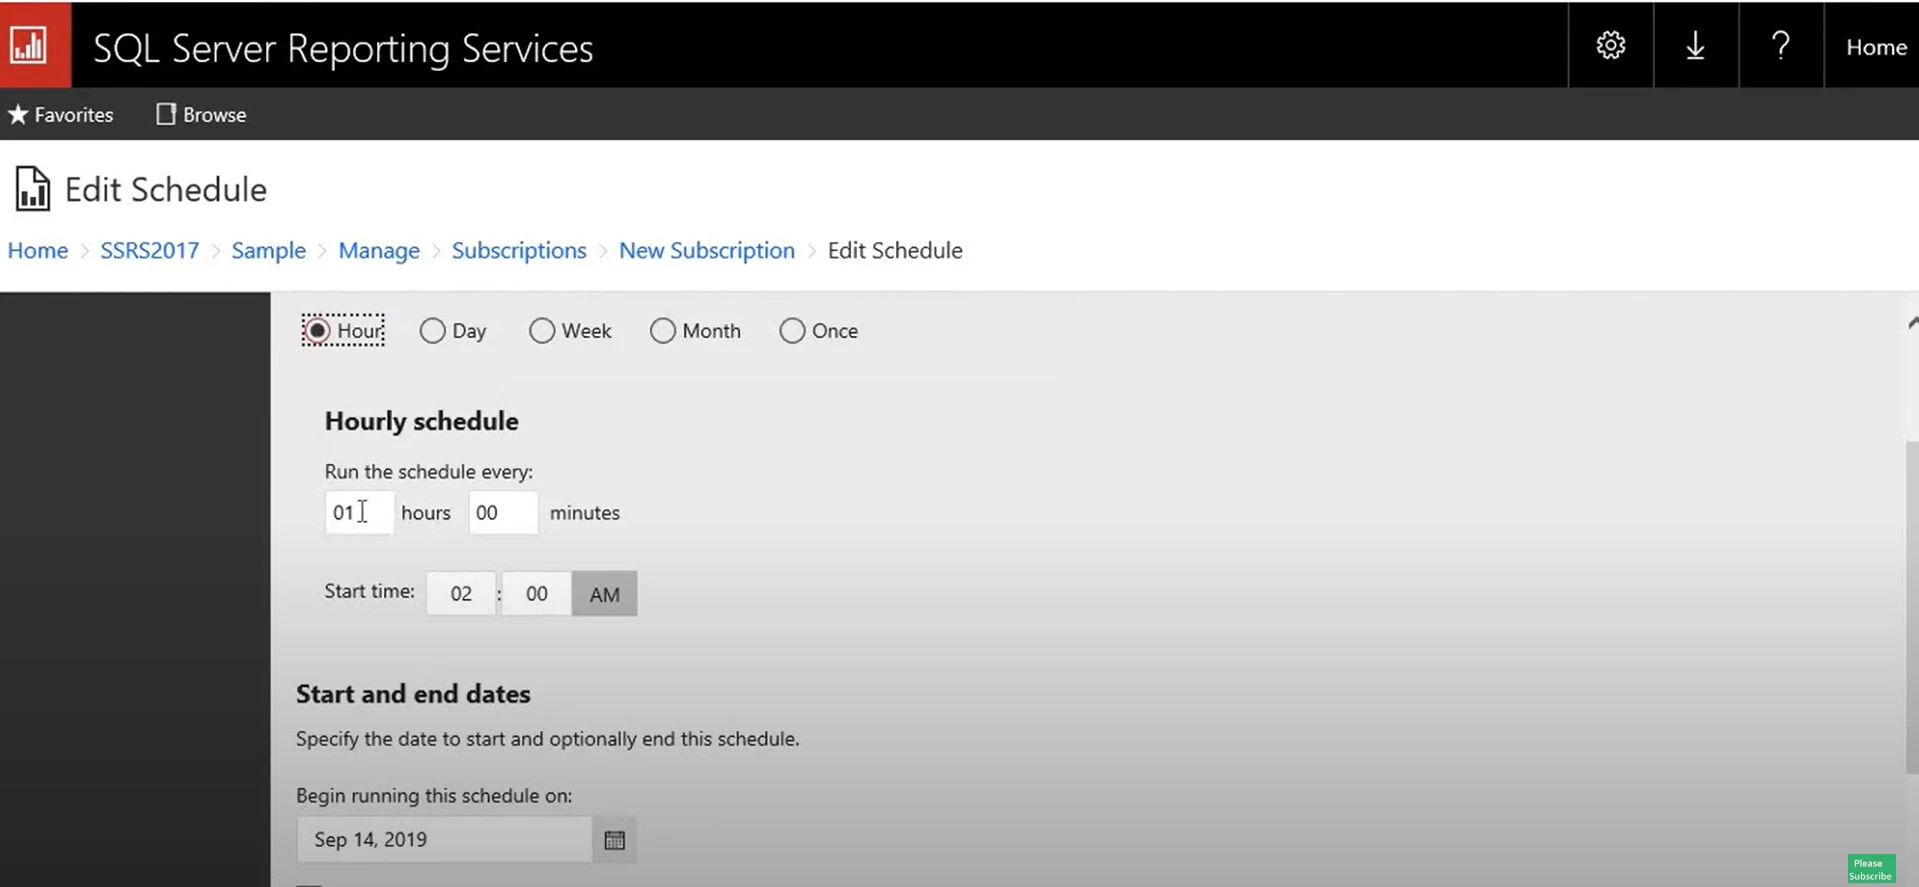Click the download arrow icon
Viewport: 1919px width, 887px height.
(x=1695, y=46)
